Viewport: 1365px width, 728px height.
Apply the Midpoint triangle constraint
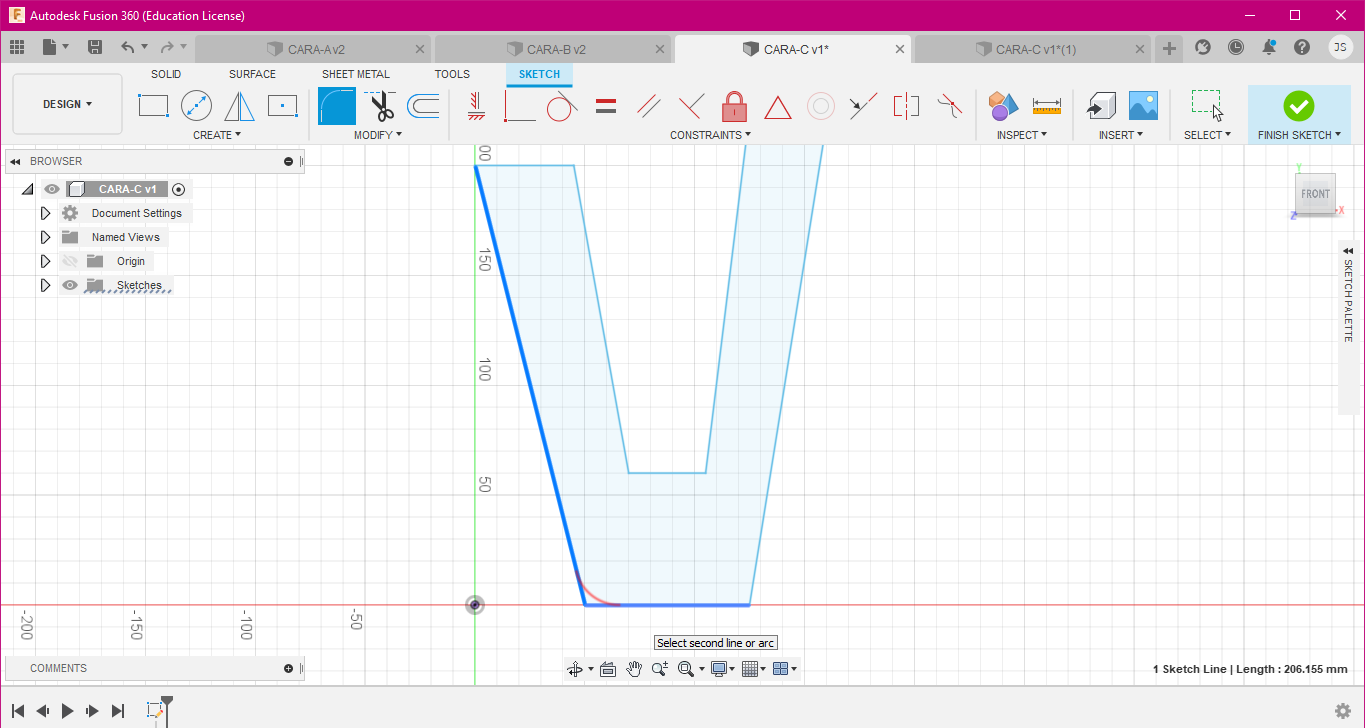click(x=778, y=106)
